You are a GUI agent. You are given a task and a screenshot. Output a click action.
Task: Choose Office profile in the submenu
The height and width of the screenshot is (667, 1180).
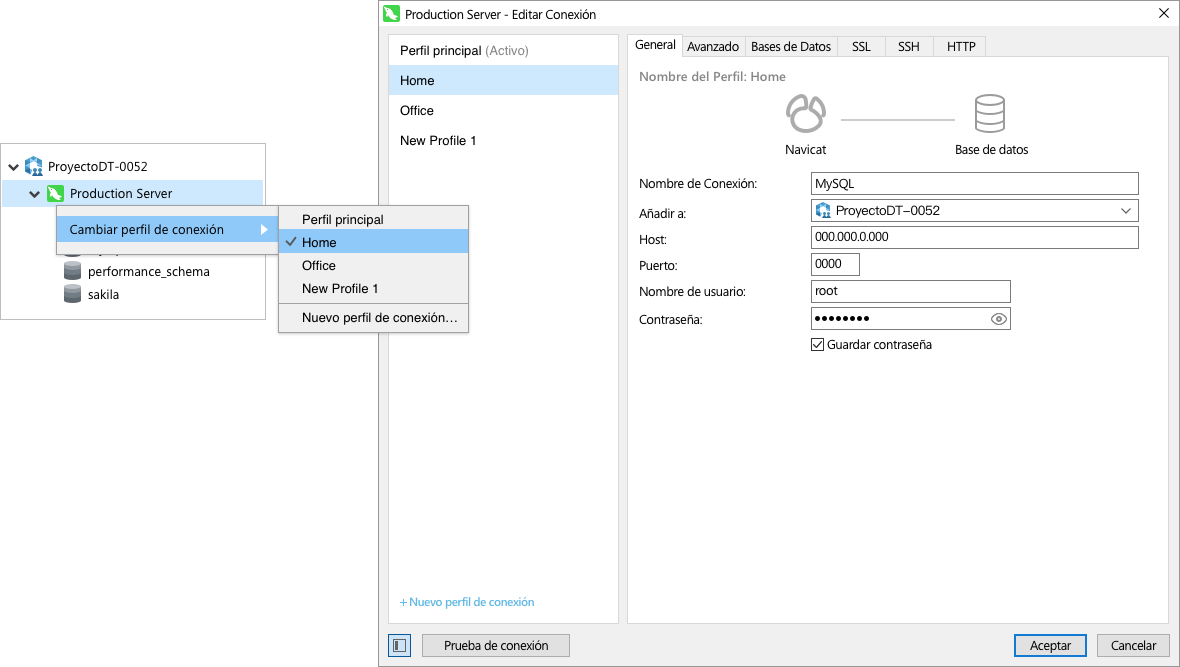[373, 266]
